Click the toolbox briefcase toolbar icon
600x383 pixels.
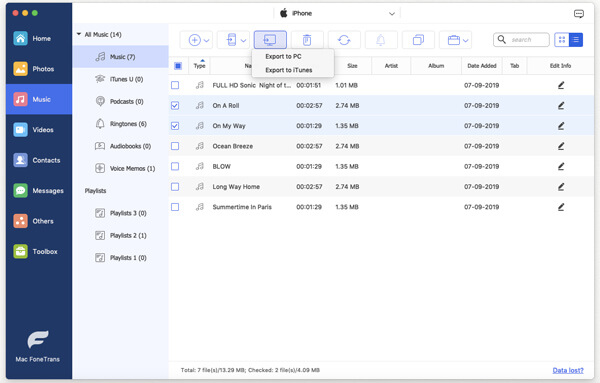(454, 40)
